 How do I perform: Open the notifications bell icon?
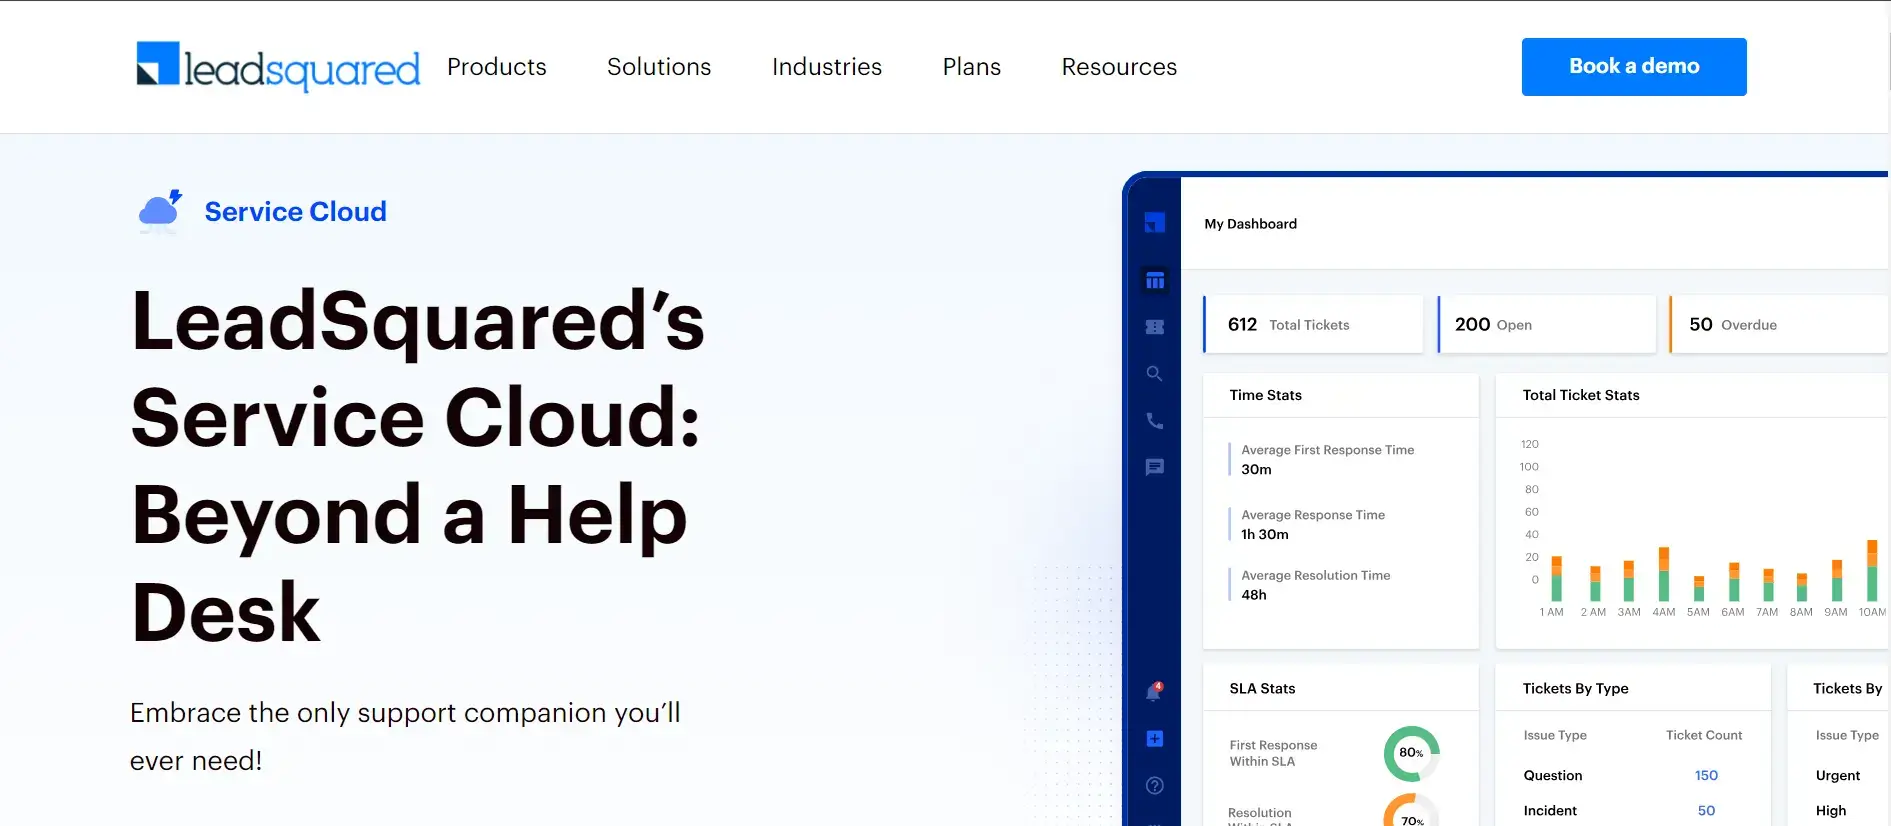[1155, 691]
